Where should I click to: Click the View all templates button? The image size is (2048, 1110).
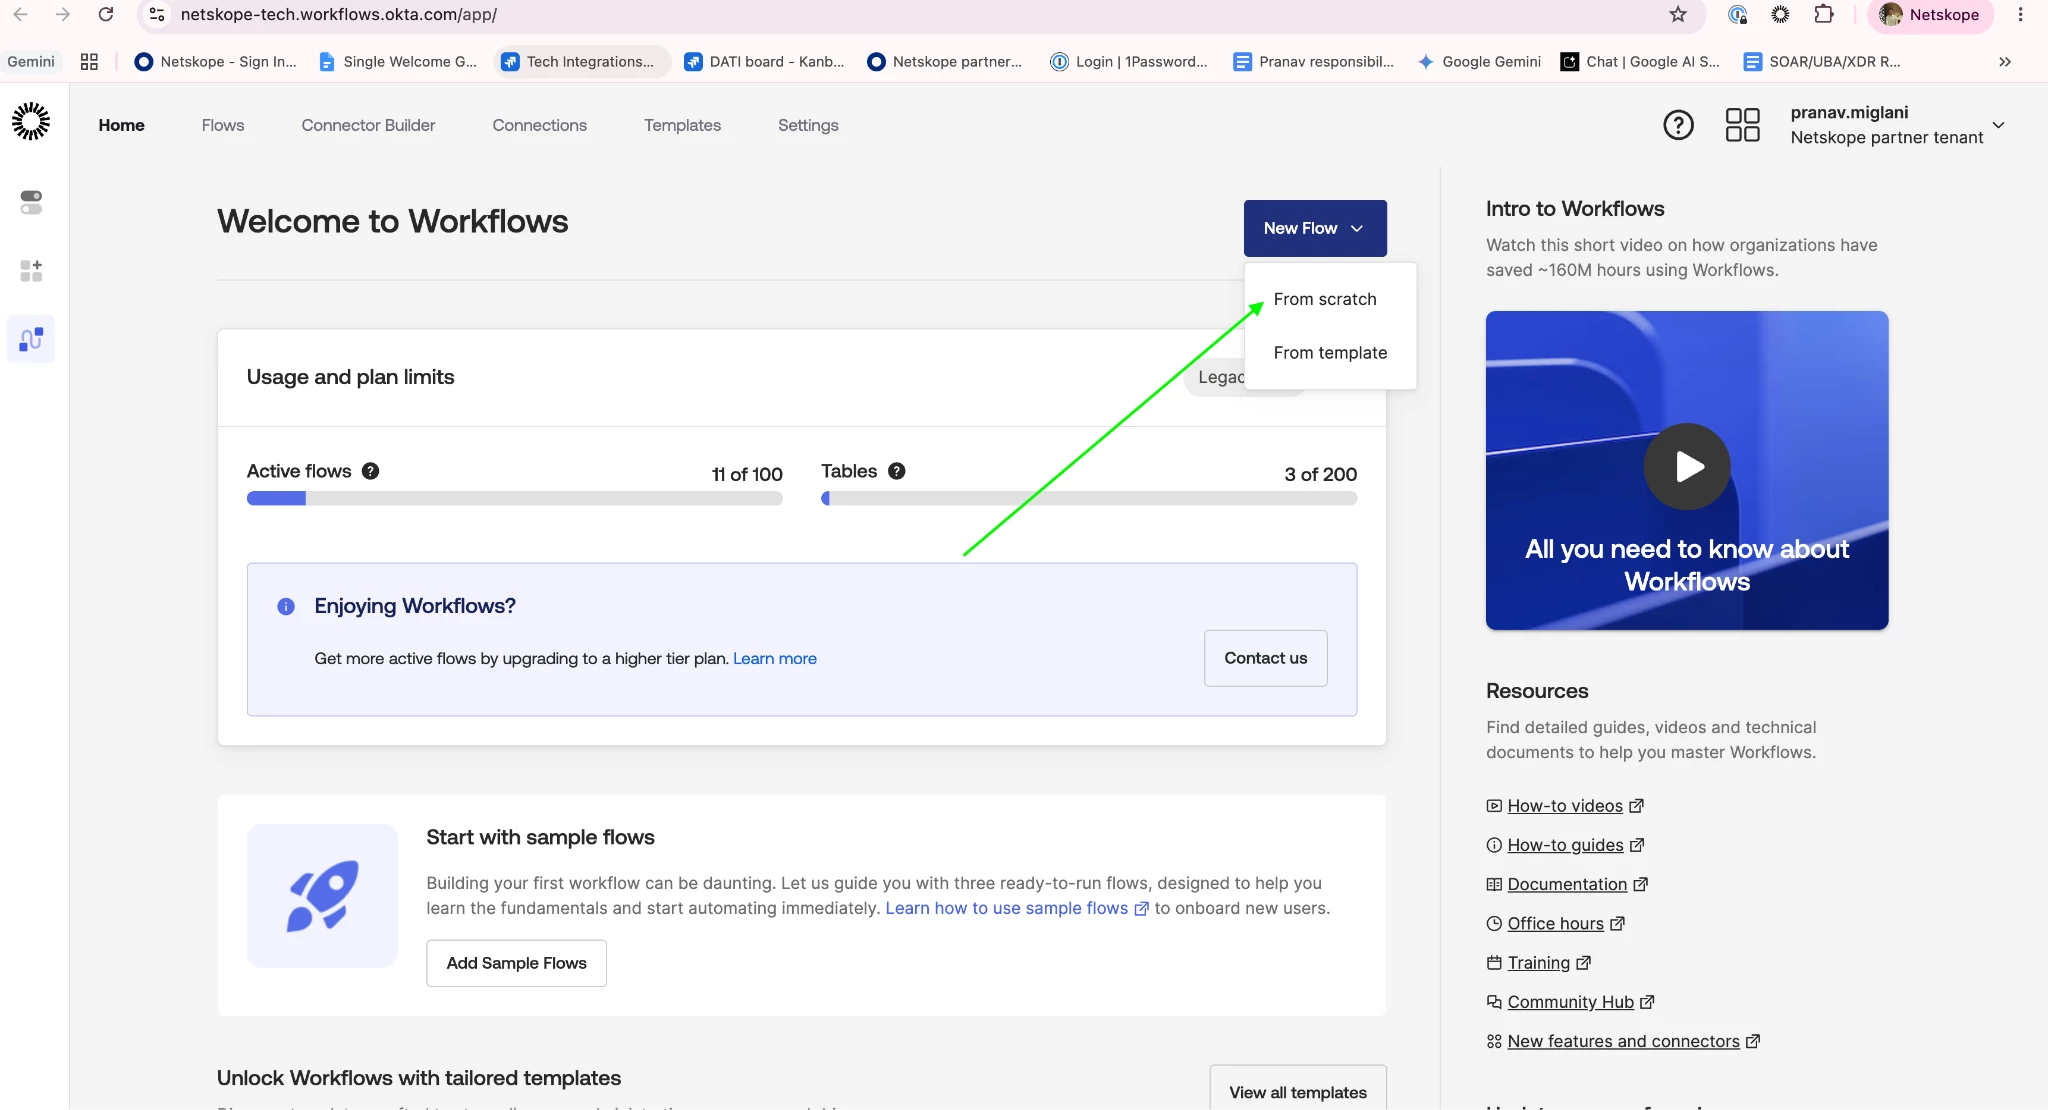point(1298,1090)
